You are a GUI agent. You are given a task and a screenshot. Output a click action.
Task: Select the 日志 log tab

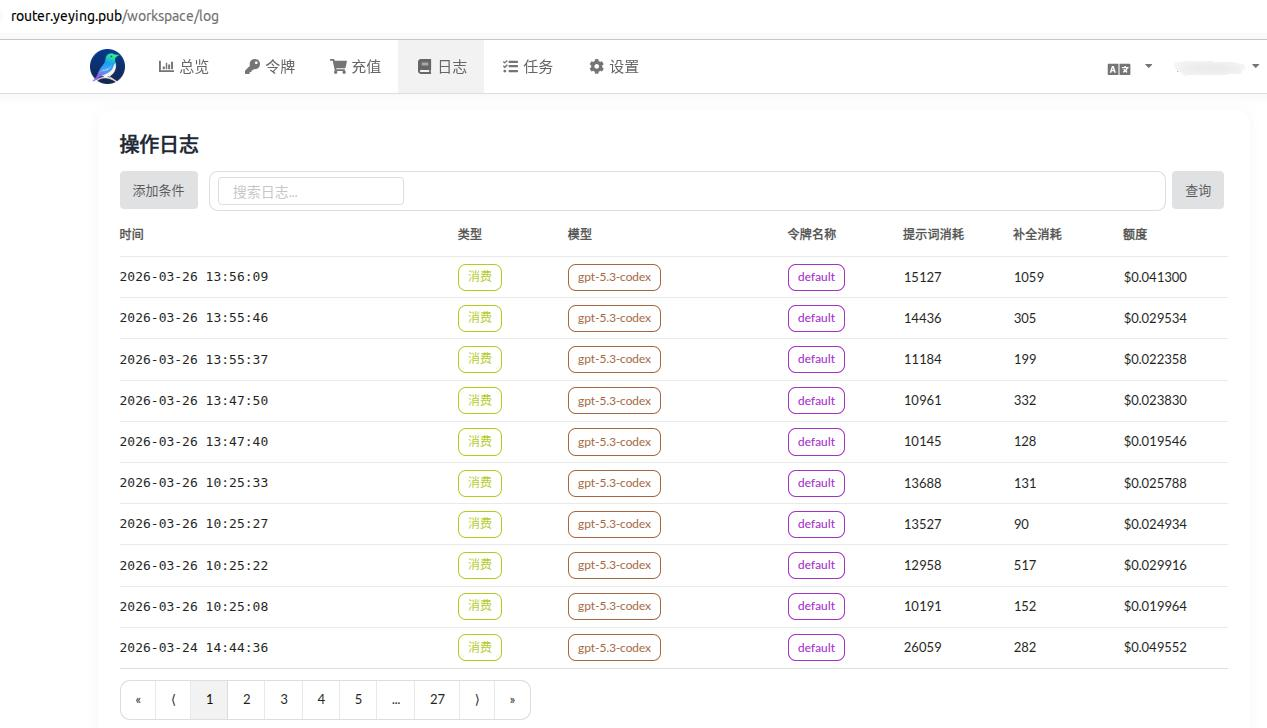pyautogui.click(x=441, y=67)
